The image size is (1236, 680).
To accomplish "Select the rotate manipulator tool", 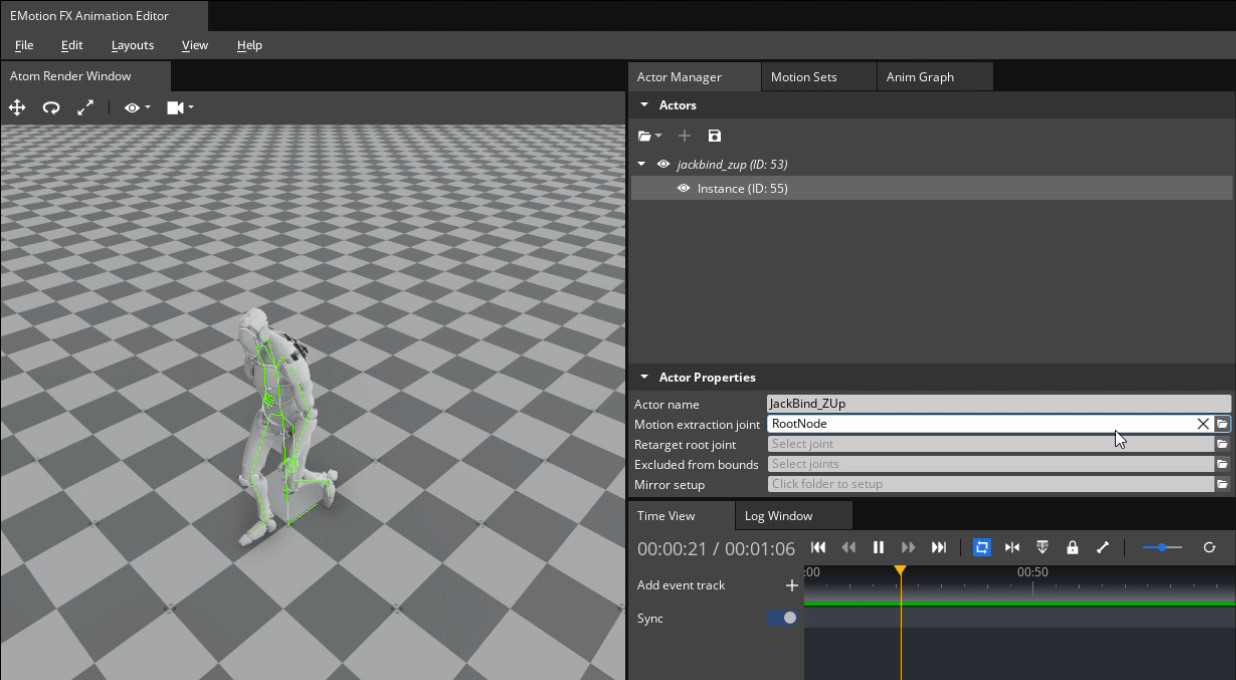I will 51,108.
